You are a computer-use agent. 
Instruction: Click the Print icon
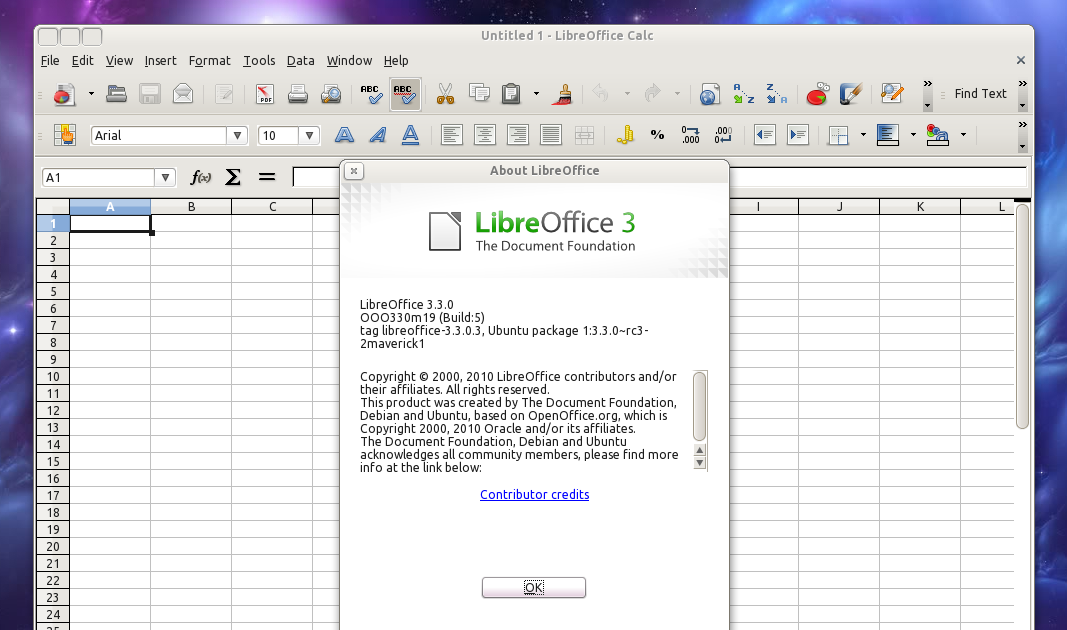297,94
